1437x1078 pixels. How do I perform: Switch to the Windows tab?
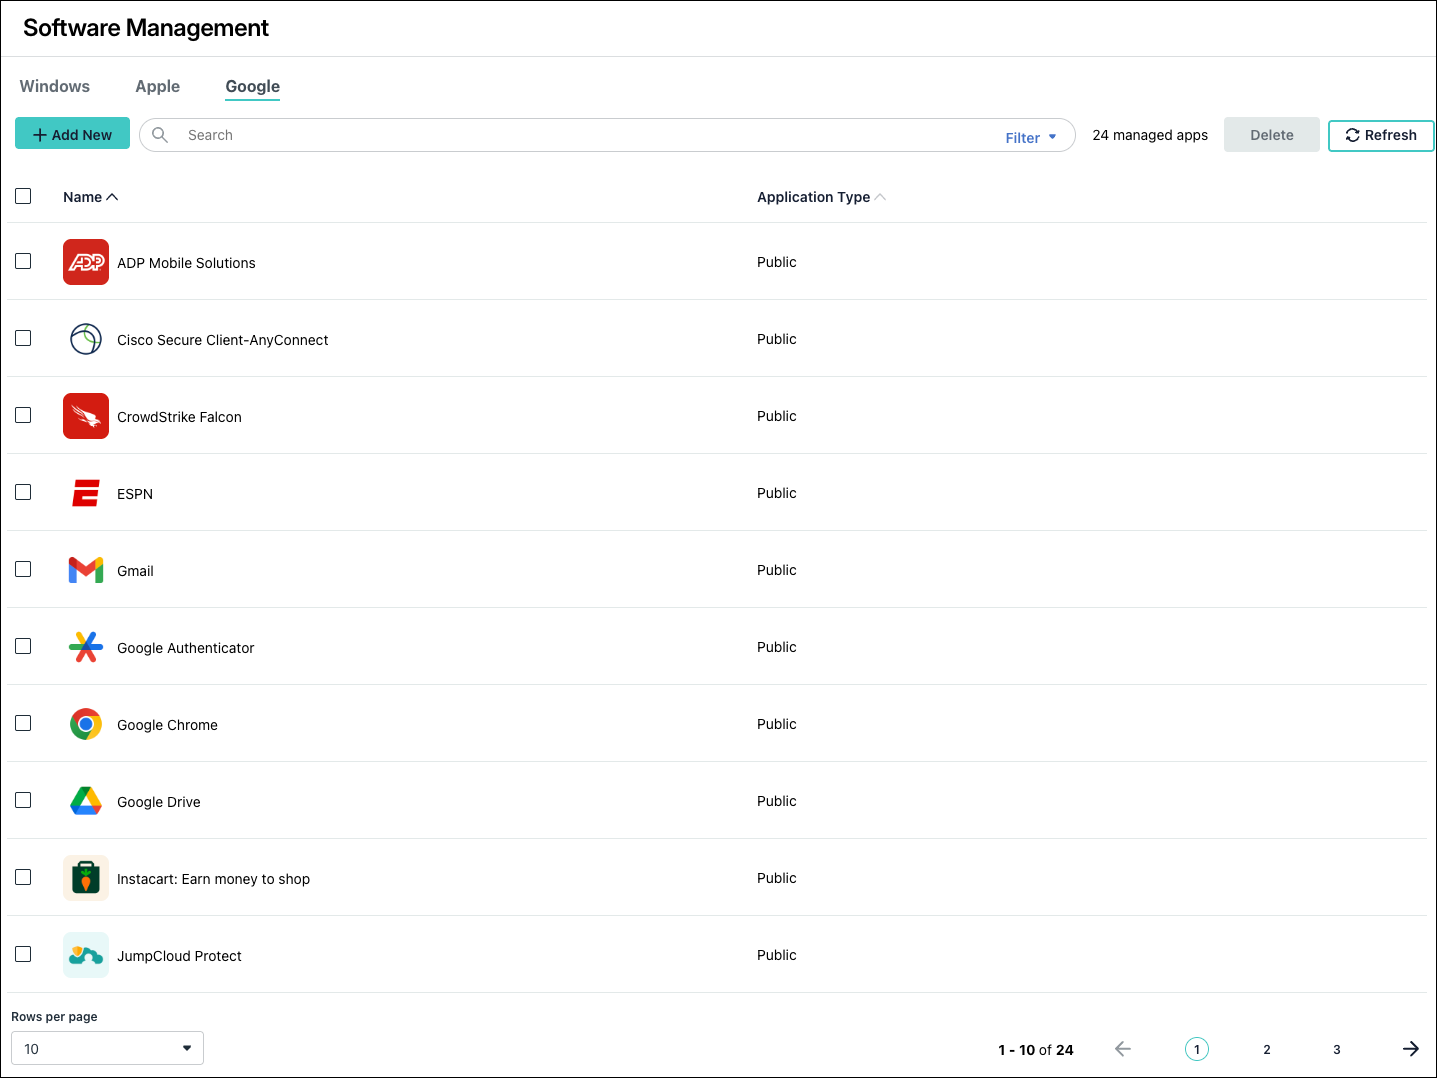55,86
